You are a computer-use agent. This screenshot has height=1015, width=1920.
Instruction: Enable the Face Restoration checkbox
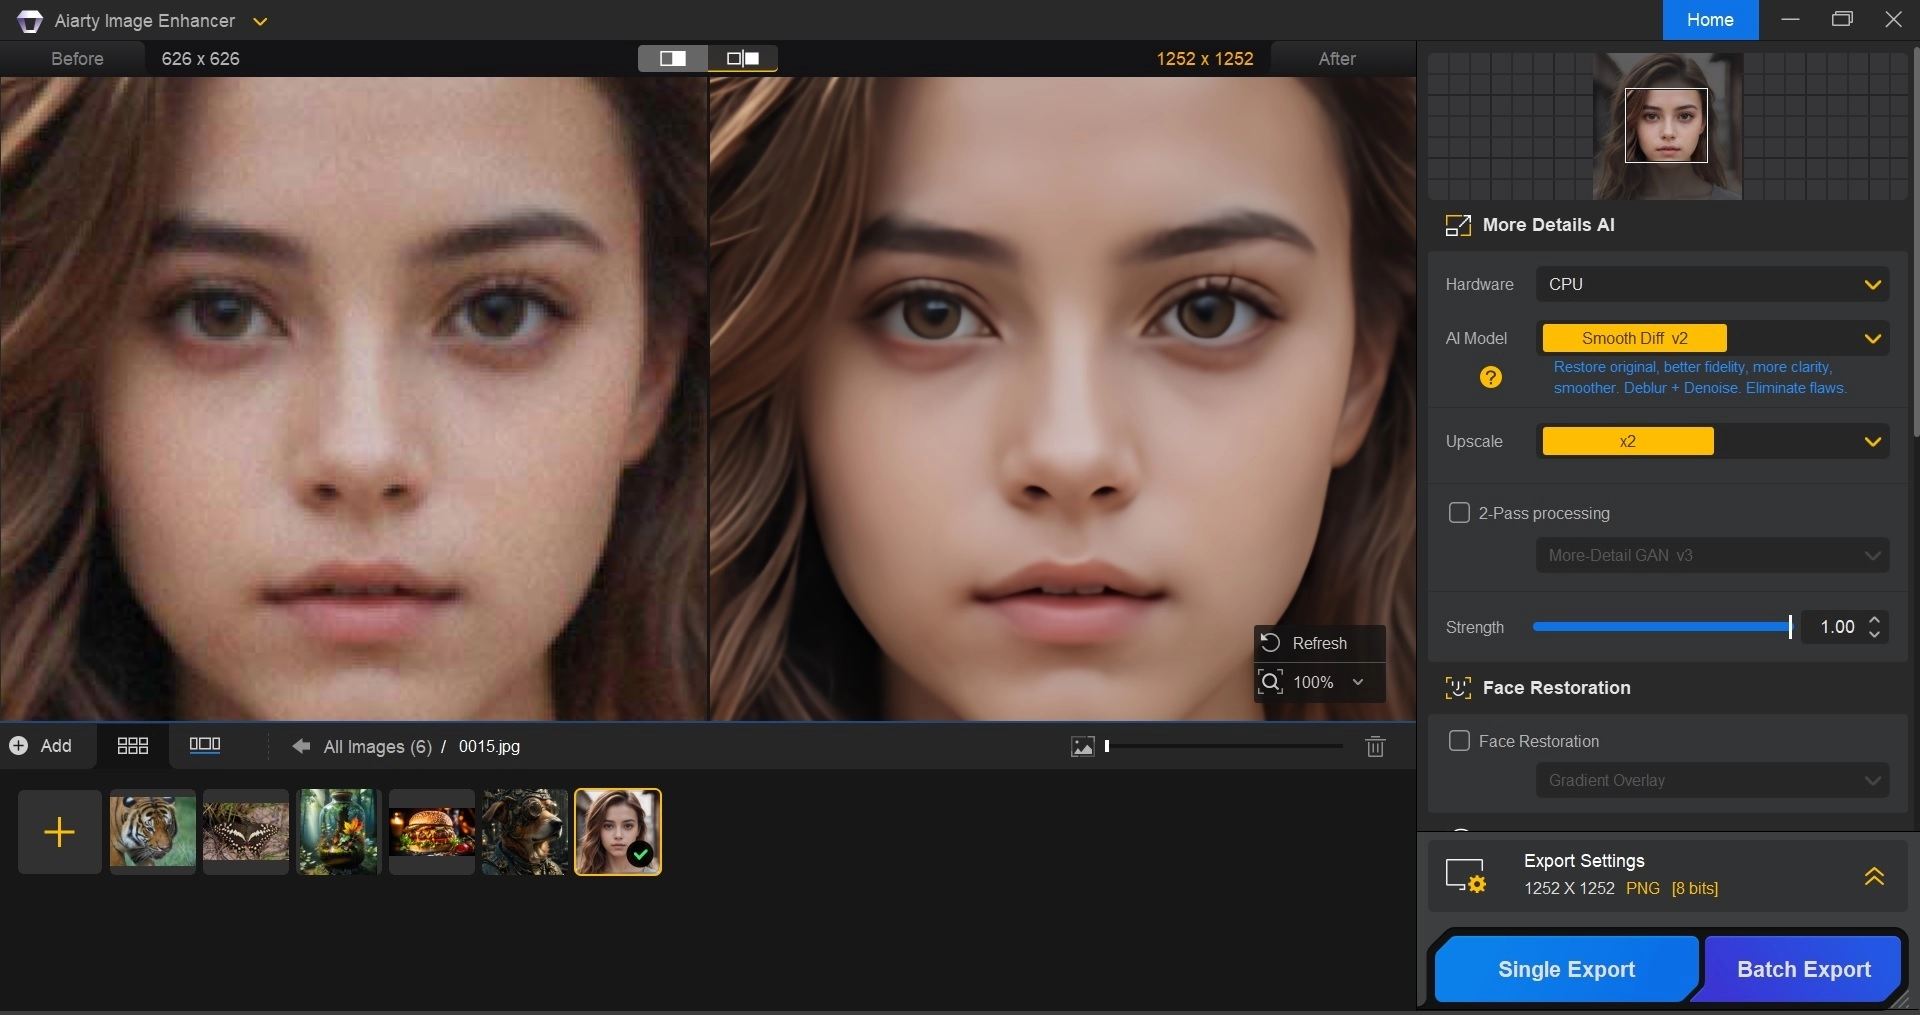(x=1459, y=741)
